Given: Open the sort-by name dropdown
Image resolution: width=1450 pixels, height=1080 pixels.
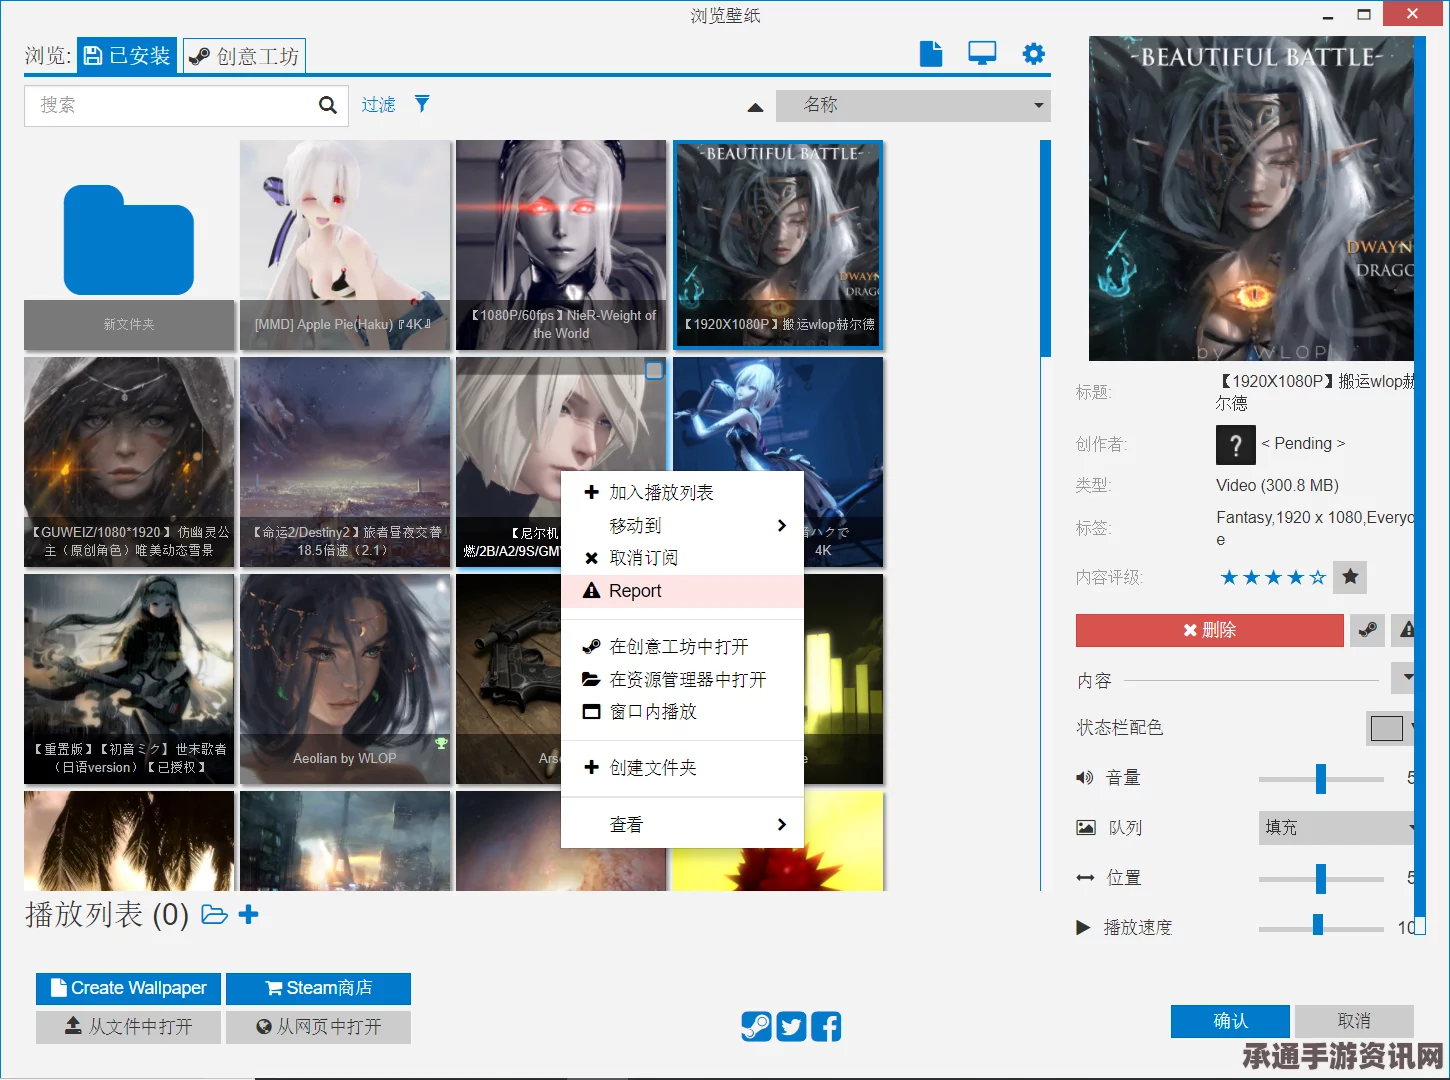Looking at the screenshot, I should point(913,105).
